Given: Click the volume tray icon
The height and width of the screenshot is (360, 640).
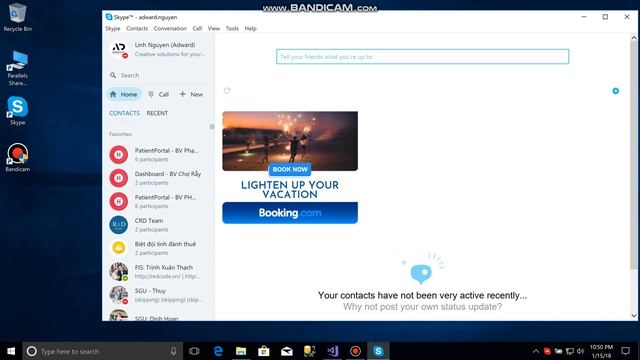Looking at the screenshot, I should pyautogui.click(x=580, y=351).
